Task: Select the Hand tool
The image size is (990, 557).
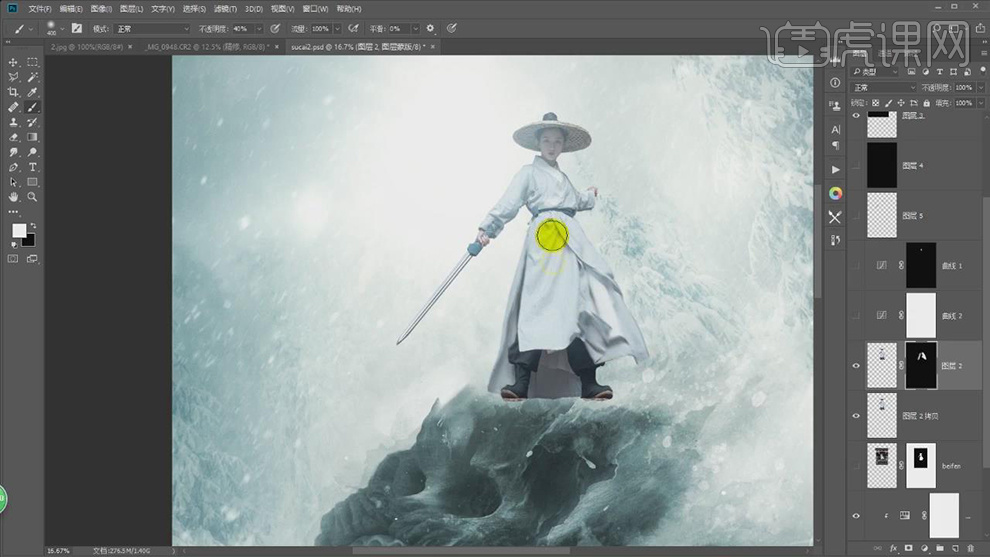Action: point(13,197)
